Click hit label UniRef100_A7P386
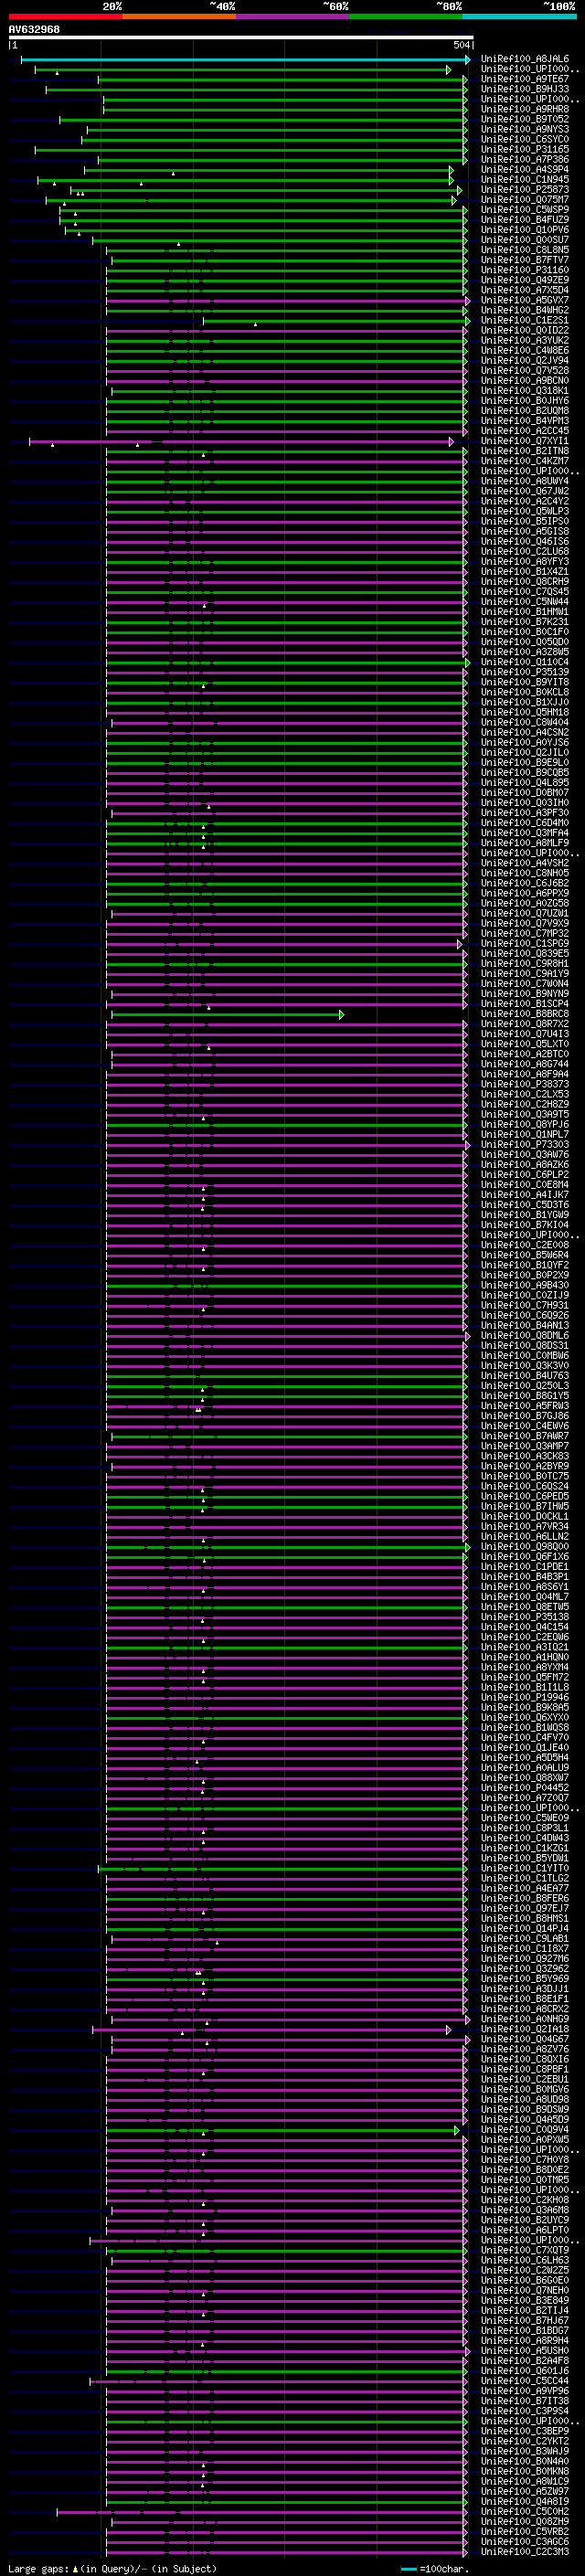The width and height of the screenshot is (585, 2576). (524, 159)
